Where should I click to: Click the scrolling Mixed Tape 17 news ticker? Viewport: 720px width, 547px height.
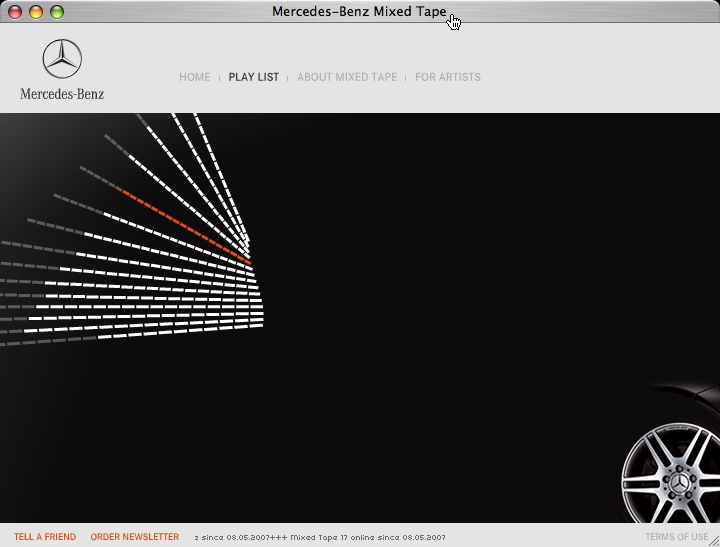coord(320,537)
